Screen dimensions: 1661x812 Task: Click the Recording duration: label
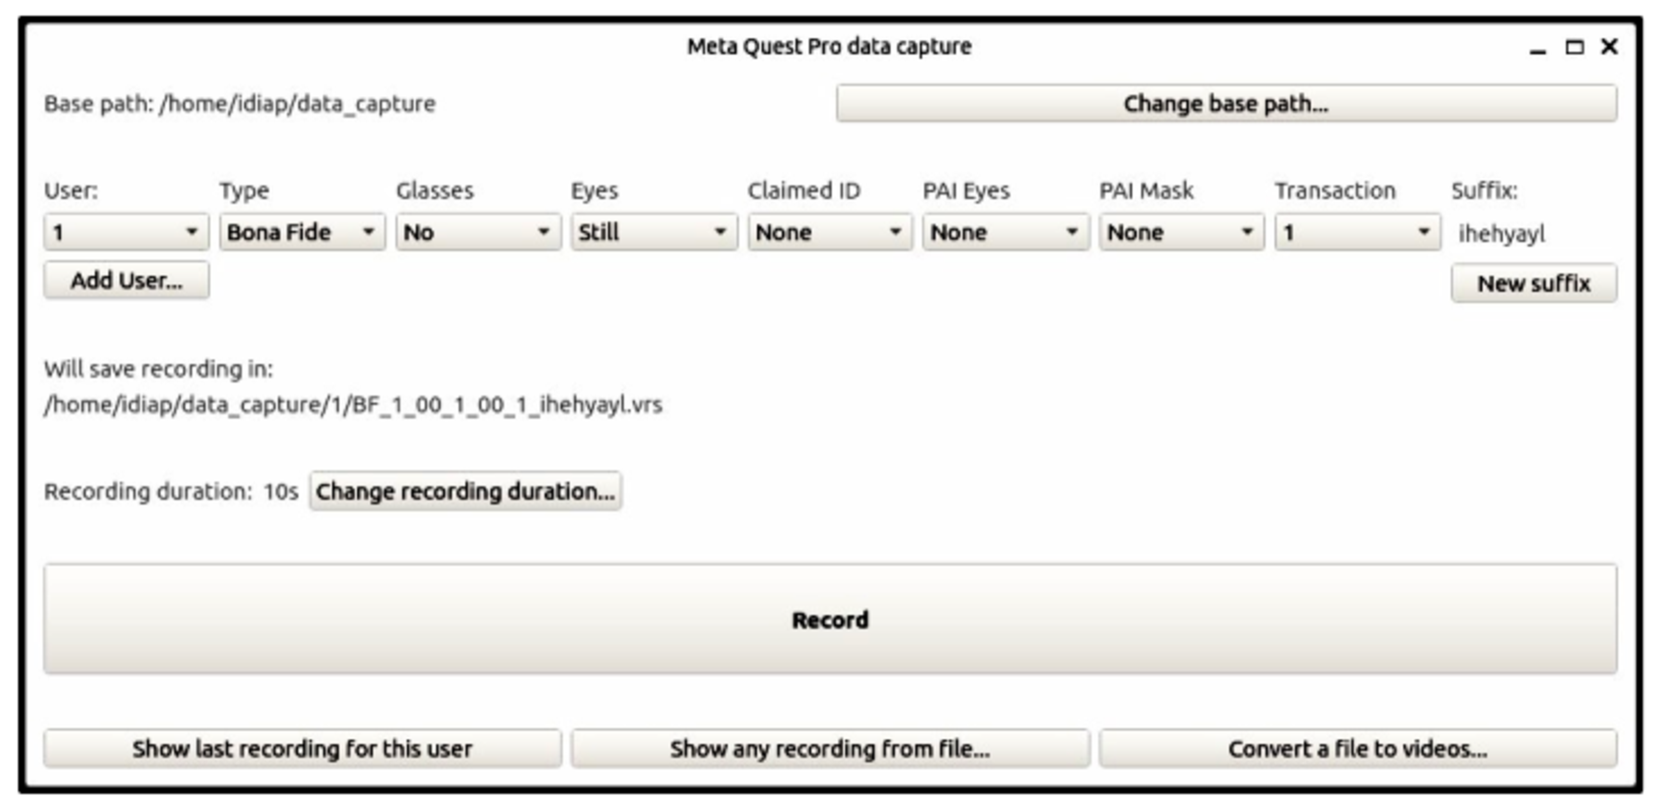coord(148,492)
